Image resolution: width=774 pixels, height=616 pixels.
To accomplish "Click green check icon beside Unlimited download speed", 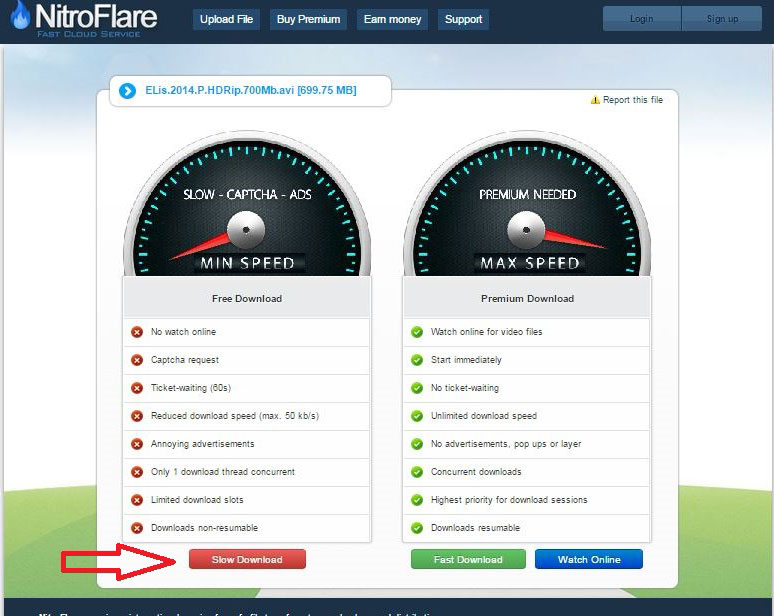I will tap(417, 416).
